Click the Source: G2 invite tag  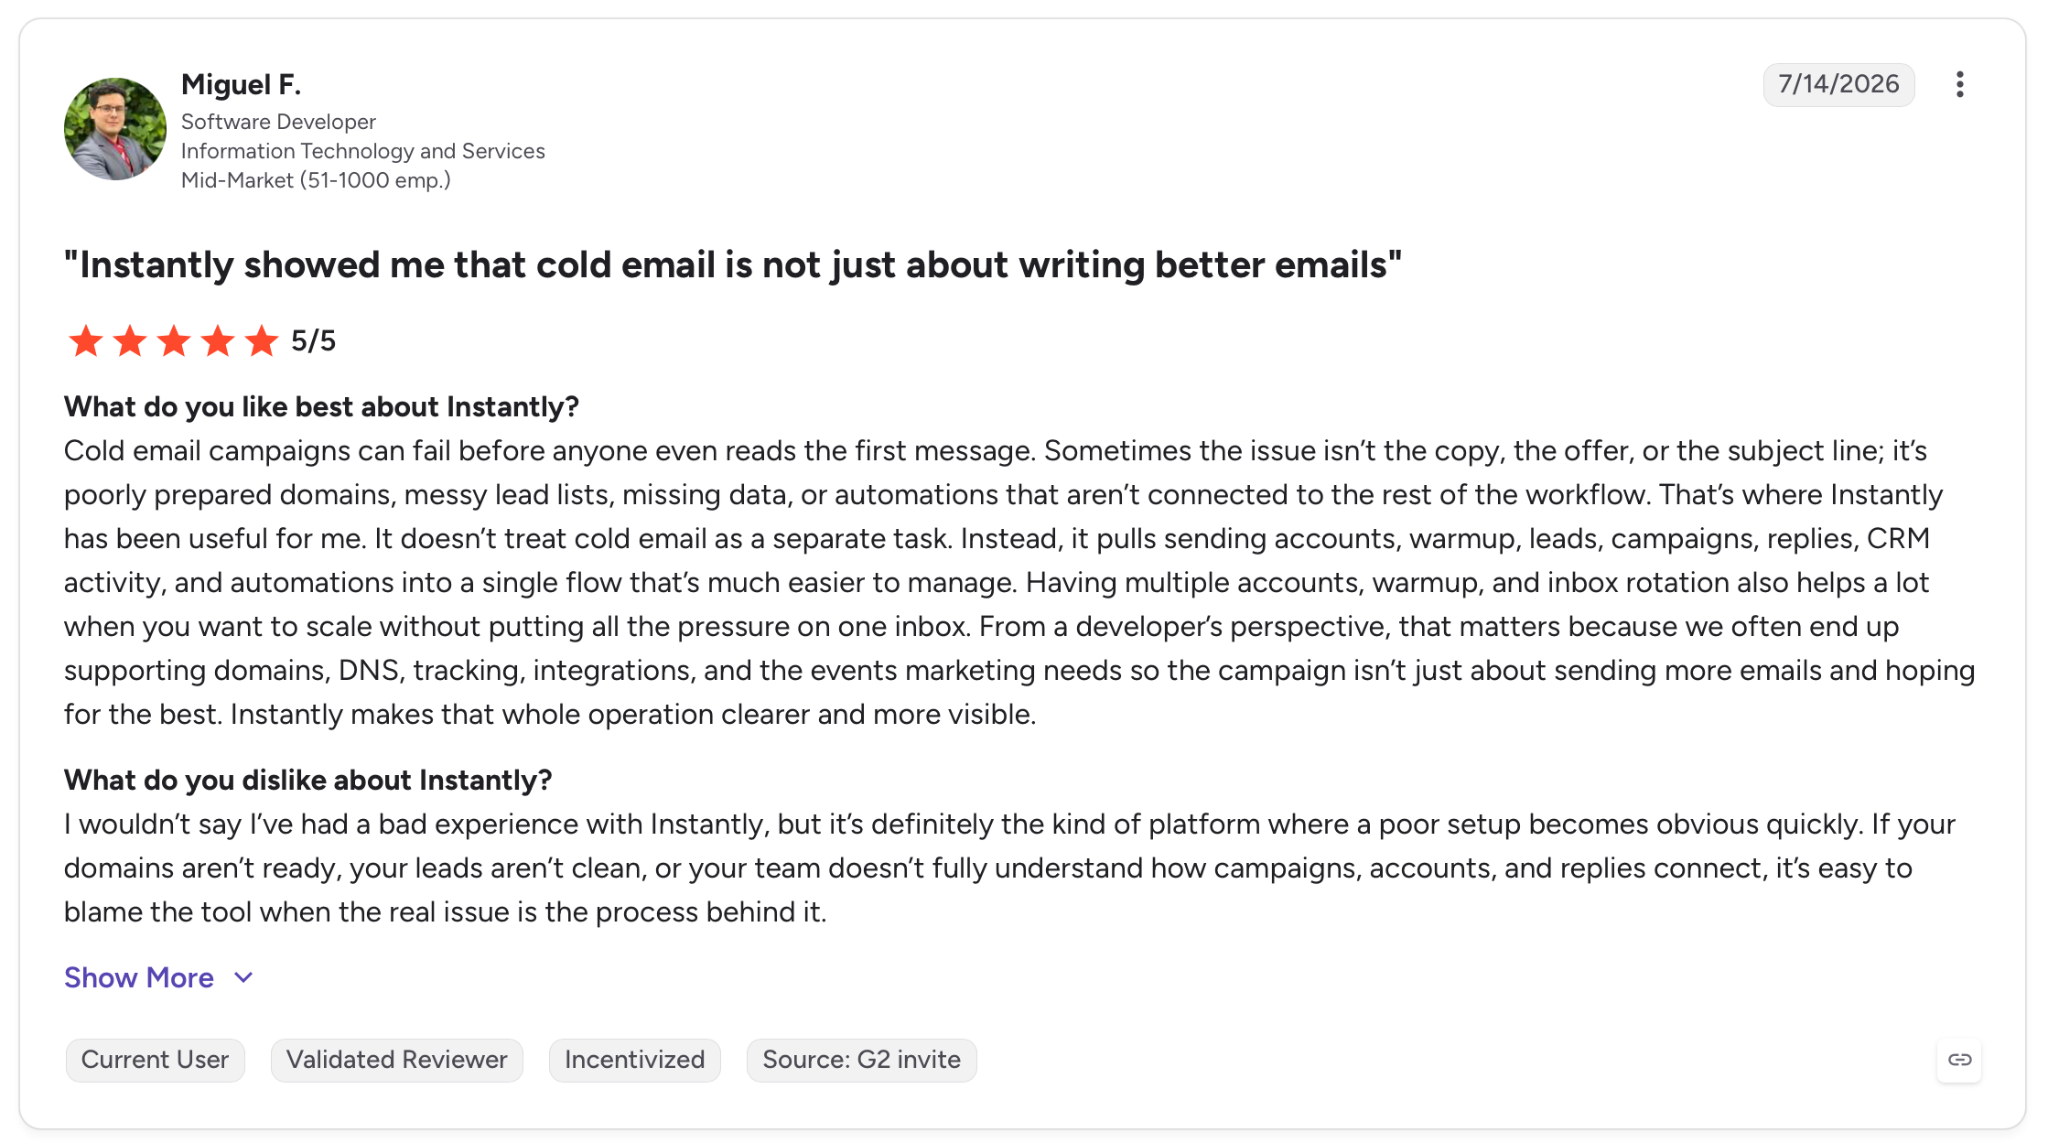[x=862, y=1060]
